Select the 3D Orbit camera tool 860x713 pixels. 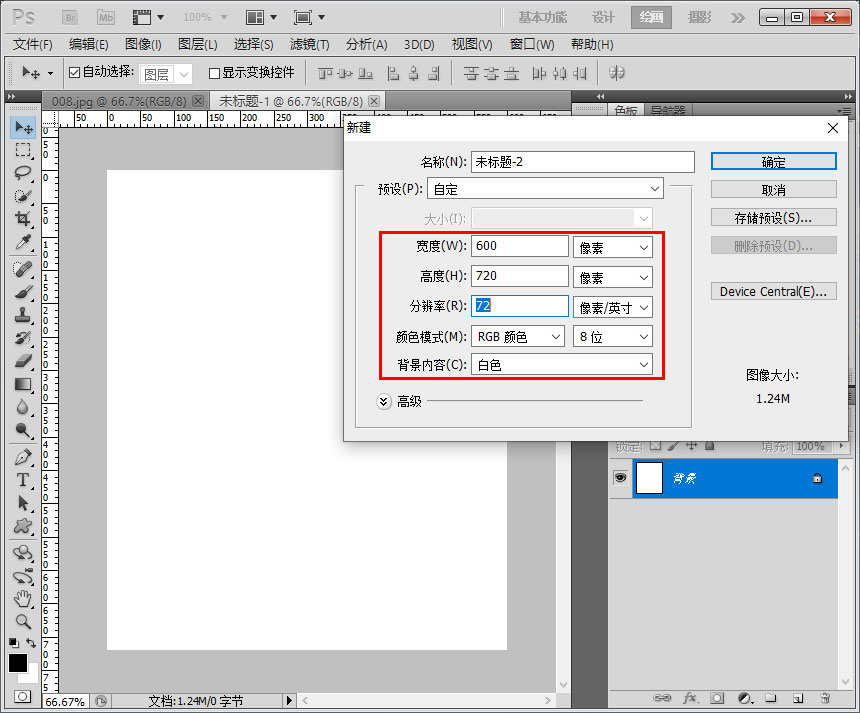click(x=23, y=576)
